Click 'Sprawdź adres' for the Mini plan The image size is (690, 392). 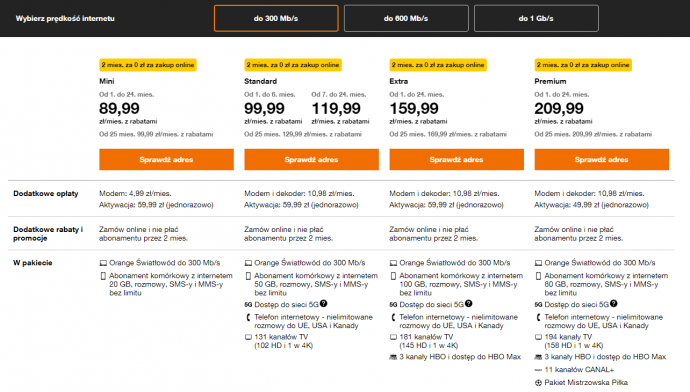tap(166, 159)
